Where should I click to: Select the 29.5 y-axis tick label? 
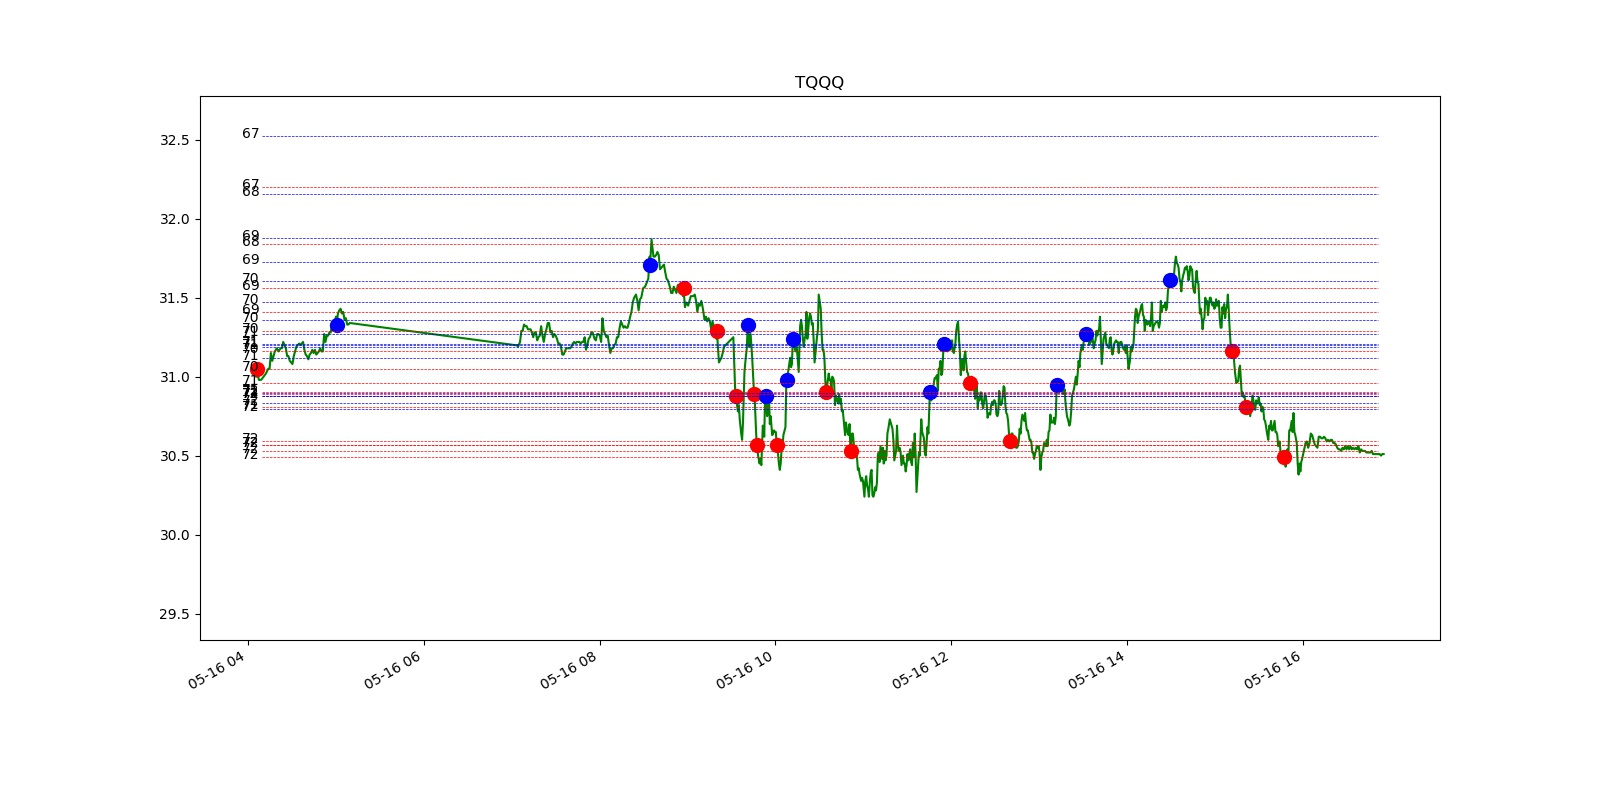point(174,614)
